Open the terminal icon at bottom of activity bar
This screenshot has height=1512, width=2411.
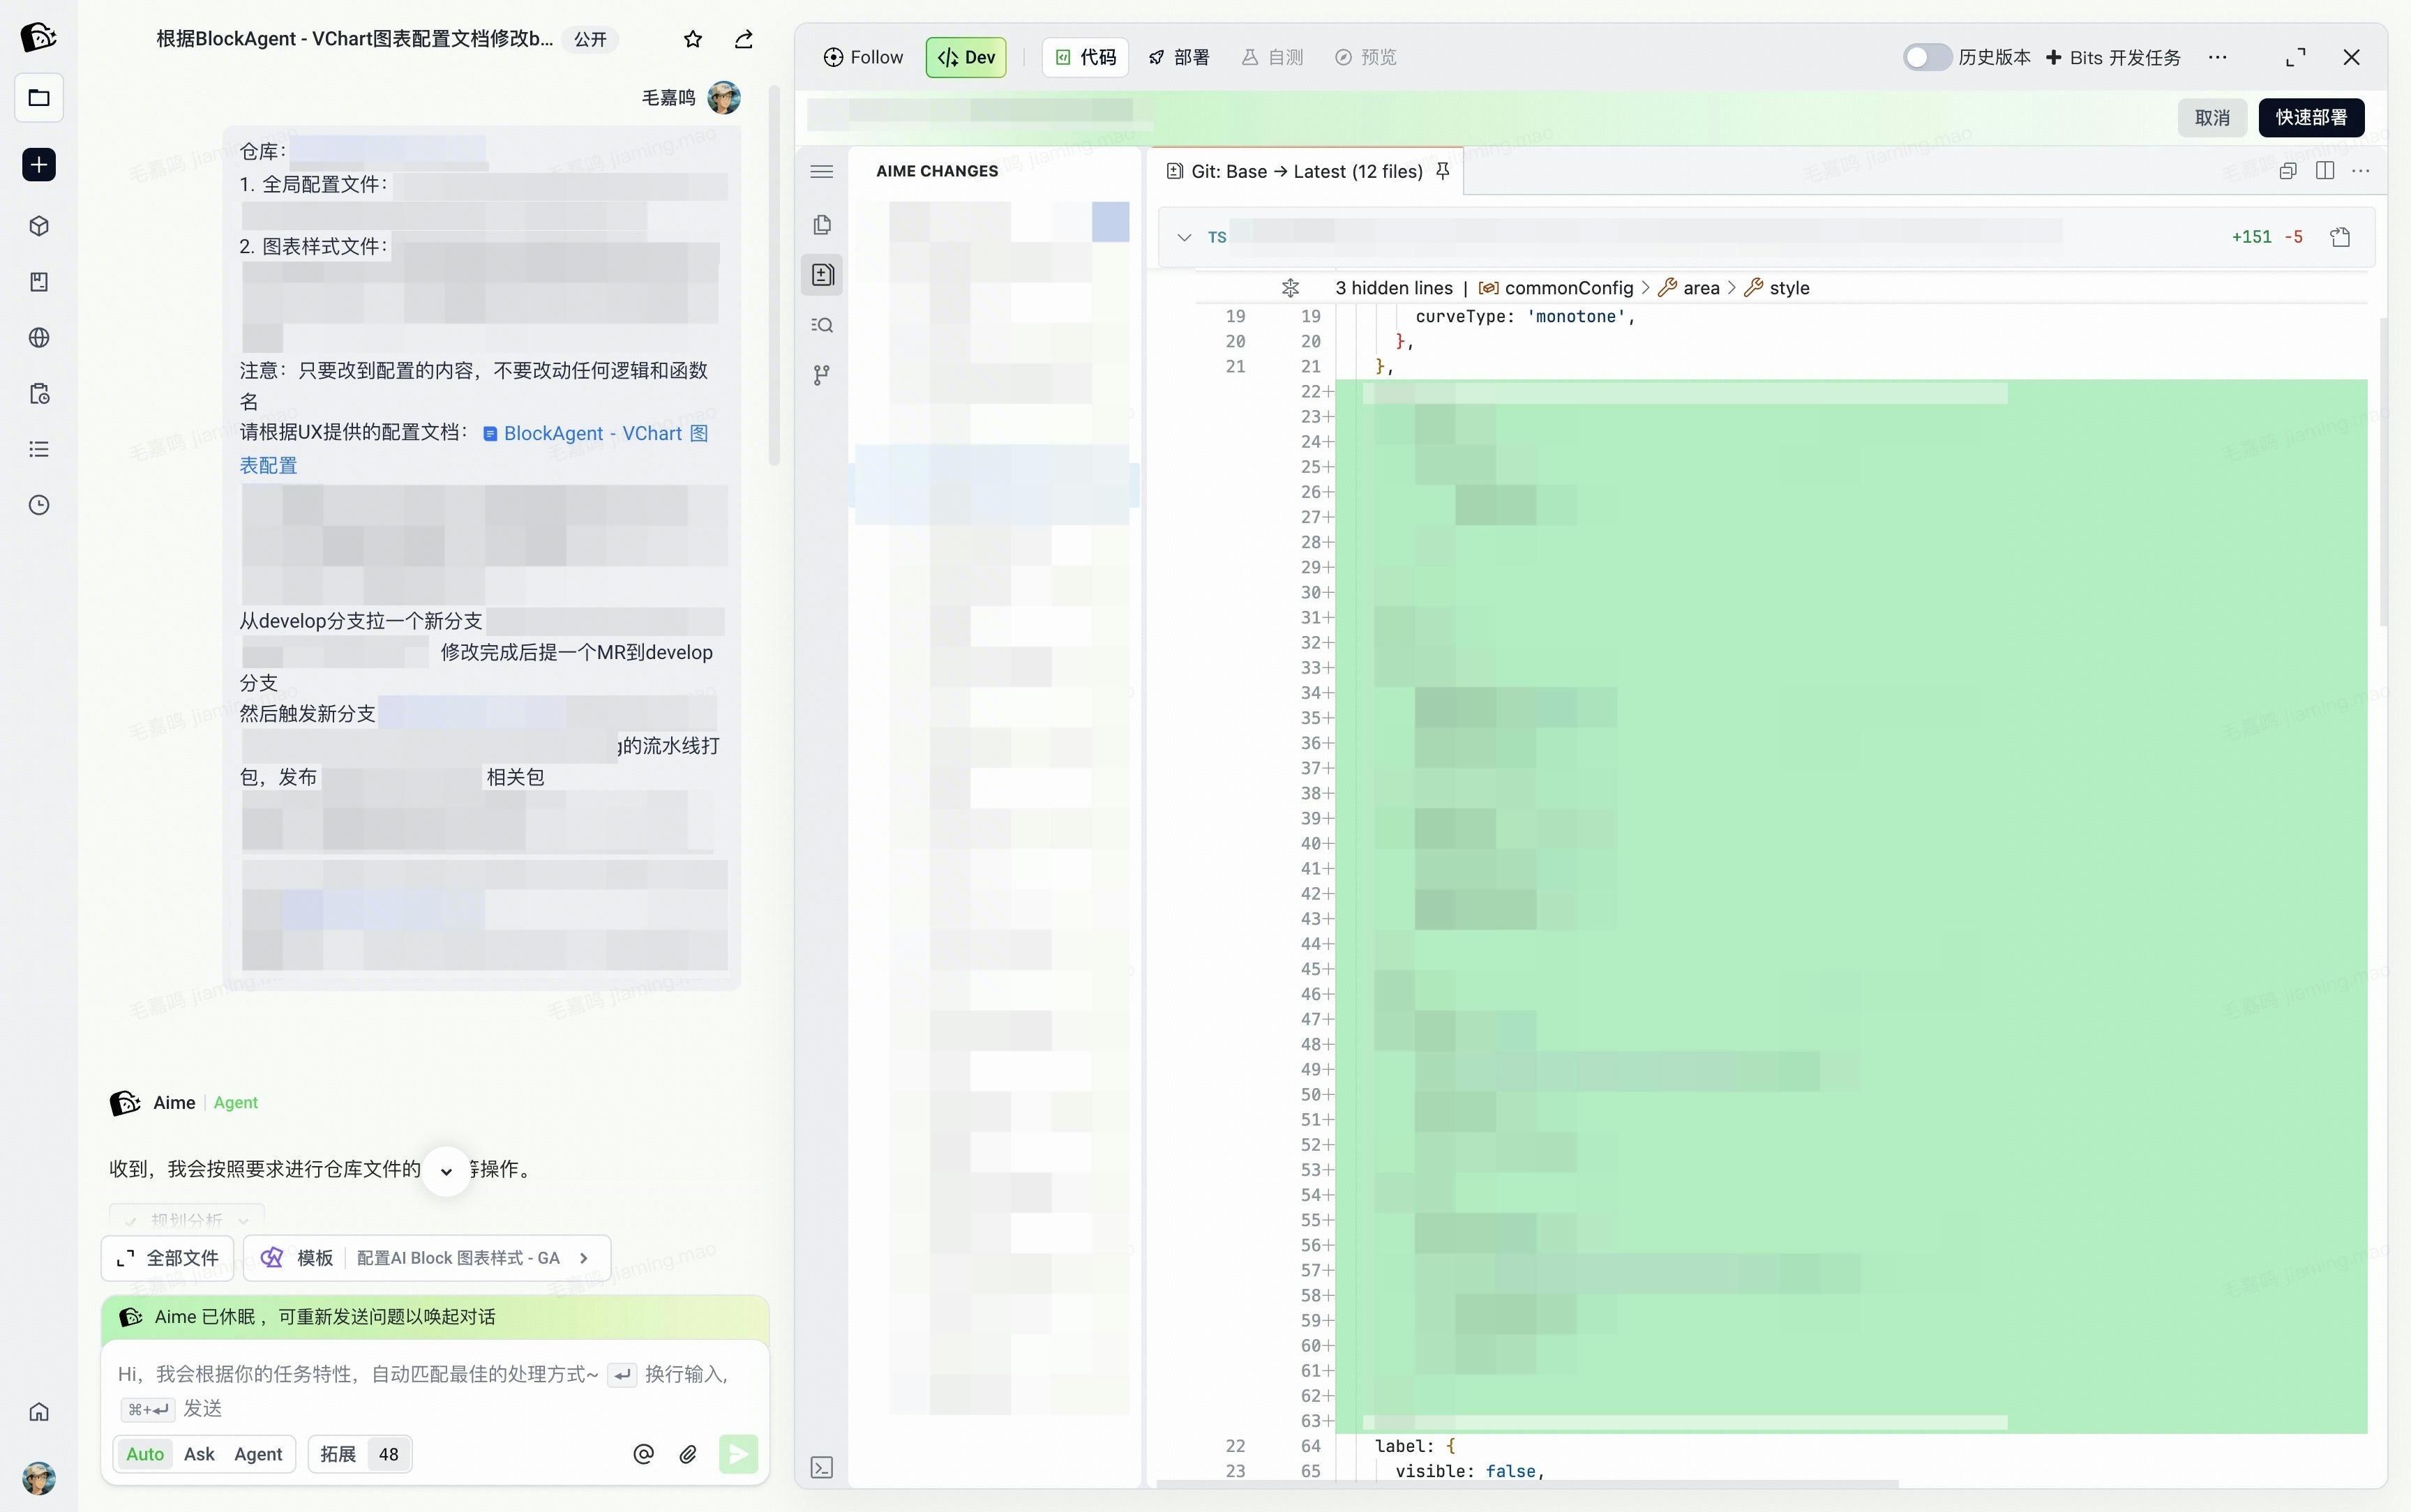pos(822,1468)
